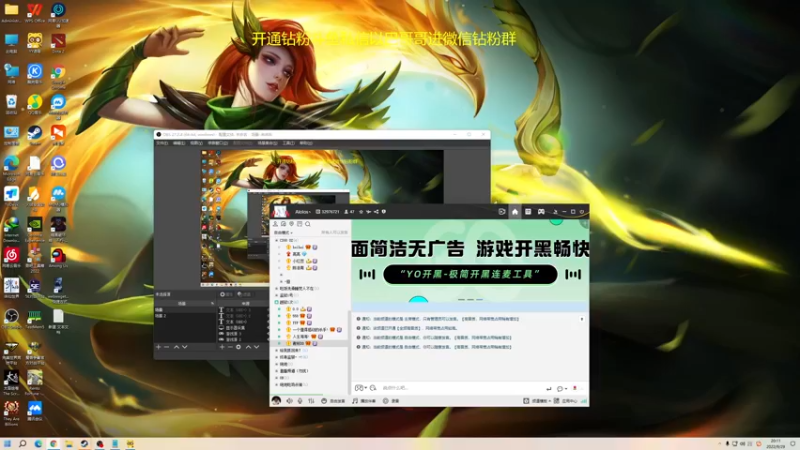Expand the channel row directly below highlighted user
This screenshot has width=800, height=450.
click(x=277, y=351)
